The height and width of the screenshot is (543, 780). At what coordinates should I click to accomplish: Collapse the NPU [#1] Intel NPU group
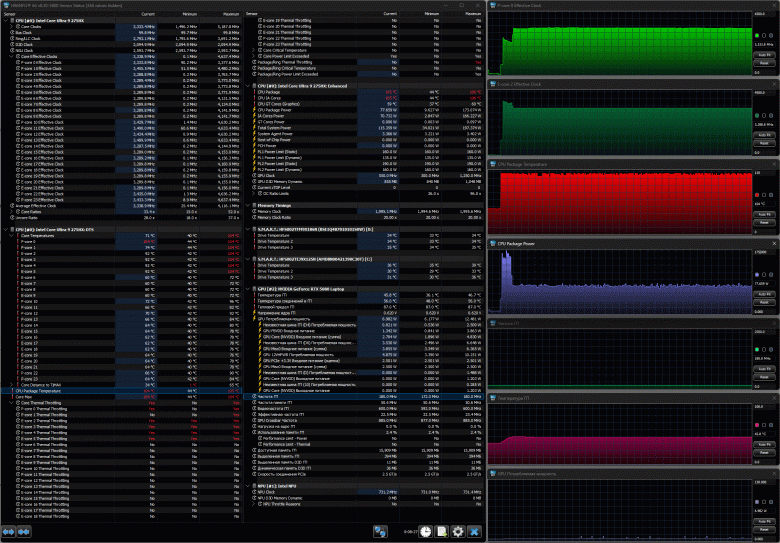click(x=248, y=486)
